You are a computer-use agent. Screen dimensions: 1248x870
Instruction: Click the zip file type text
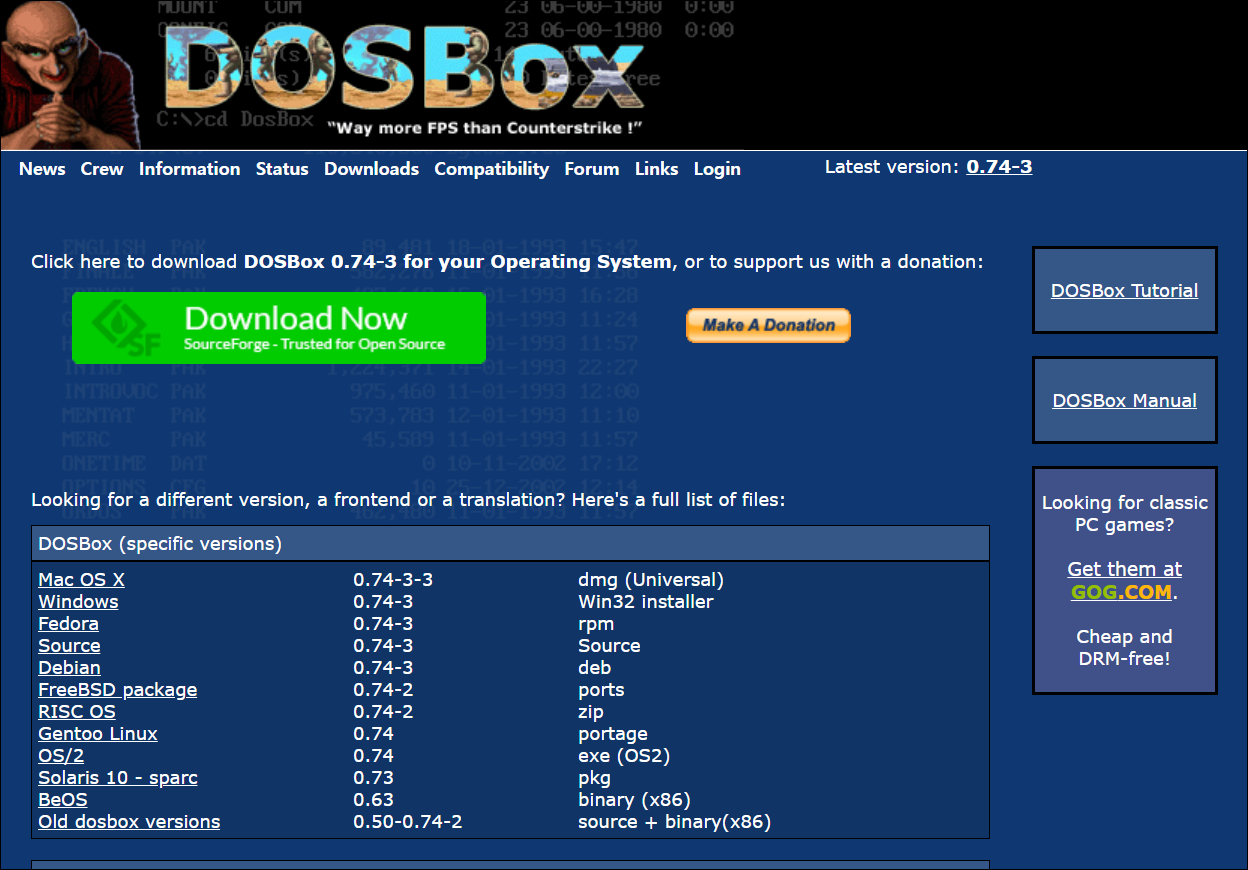point(591,712)
